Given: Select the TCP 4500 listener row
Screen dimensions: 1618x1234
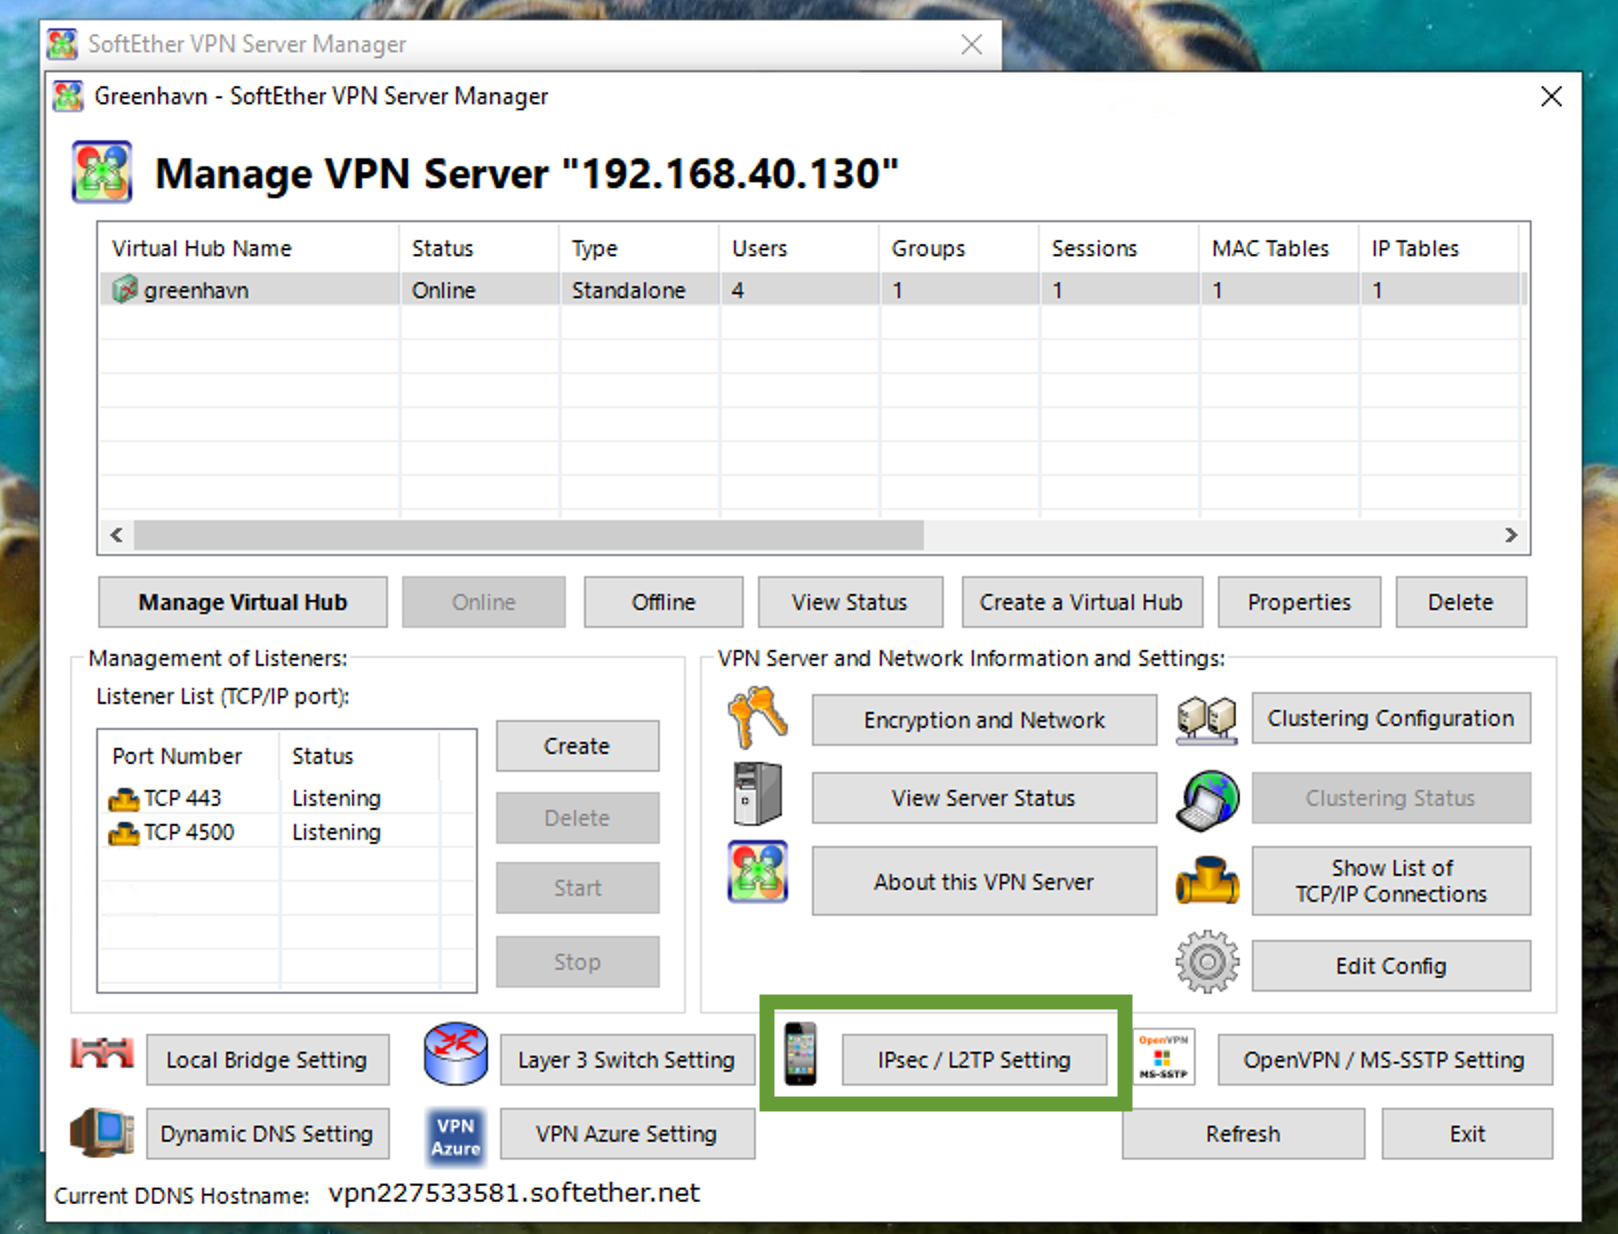Looking at the screenshot, I should coord(288,832).
